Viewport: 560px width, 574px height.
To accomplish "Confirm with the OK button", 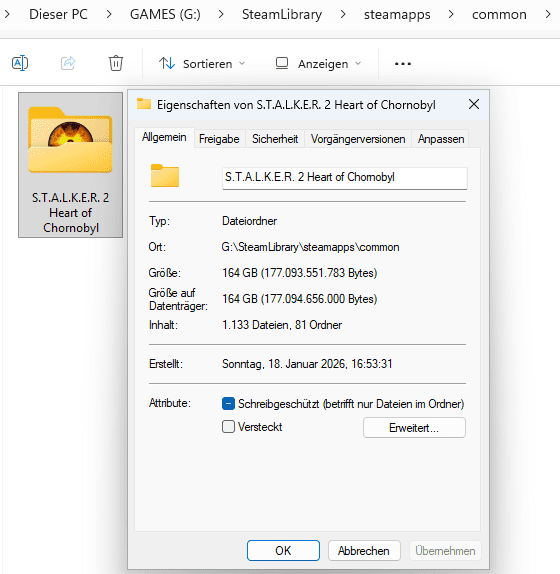I will [283, 551].
